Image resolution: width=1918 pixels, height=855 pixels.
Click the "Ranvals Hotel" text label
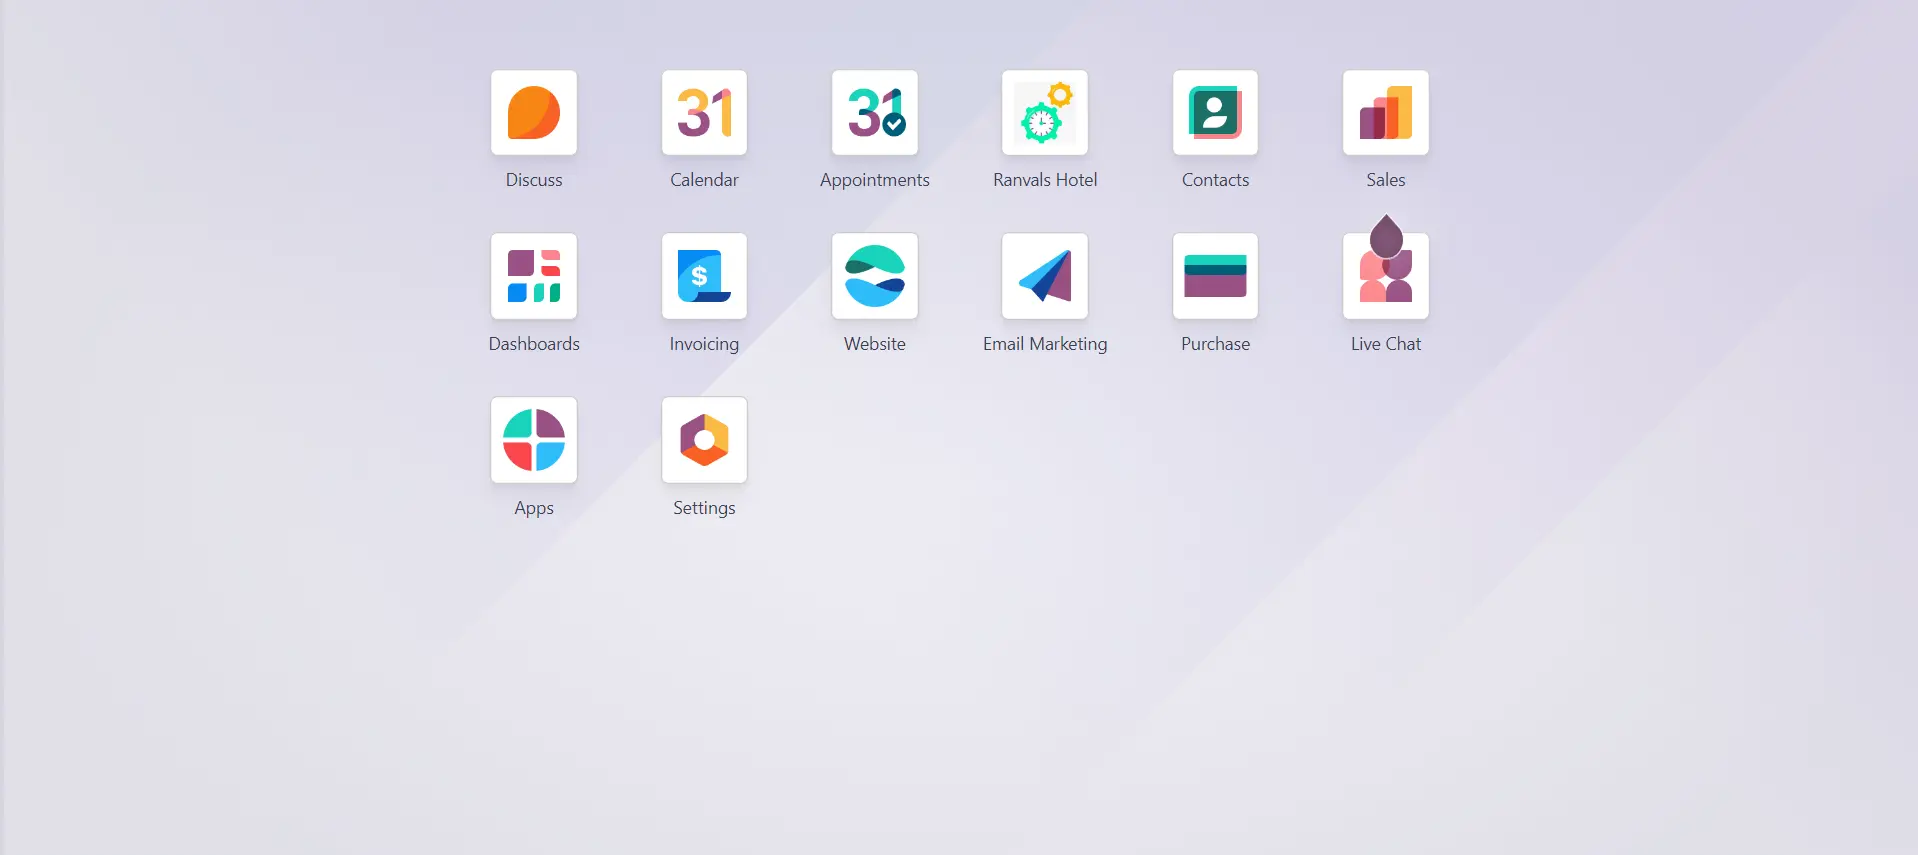(1044, 180)
